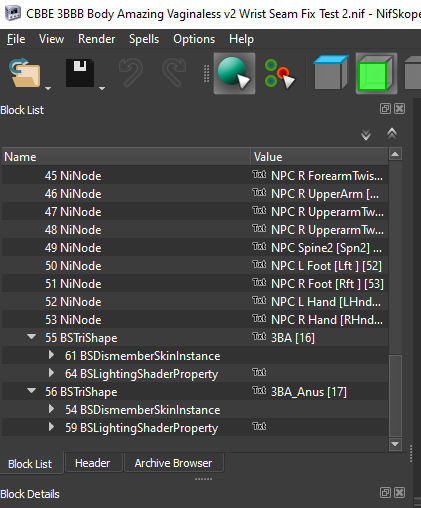Viewport: 421px width, 508px height.
Task: Click the Name column header
Action: click(126, 157)
